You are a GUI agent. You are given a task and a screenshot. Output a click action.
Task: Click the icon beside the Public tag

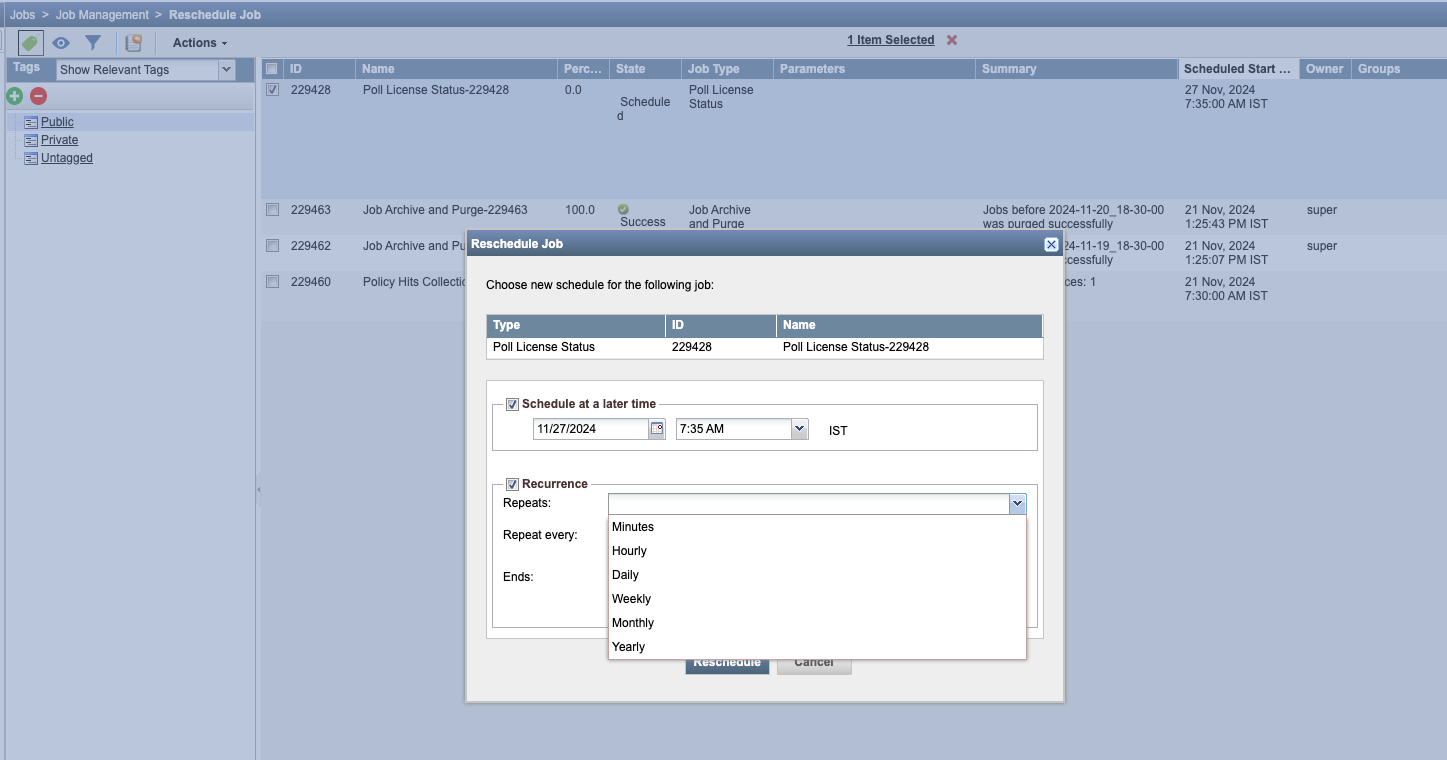pyautogui.click(x=31, y=122)
